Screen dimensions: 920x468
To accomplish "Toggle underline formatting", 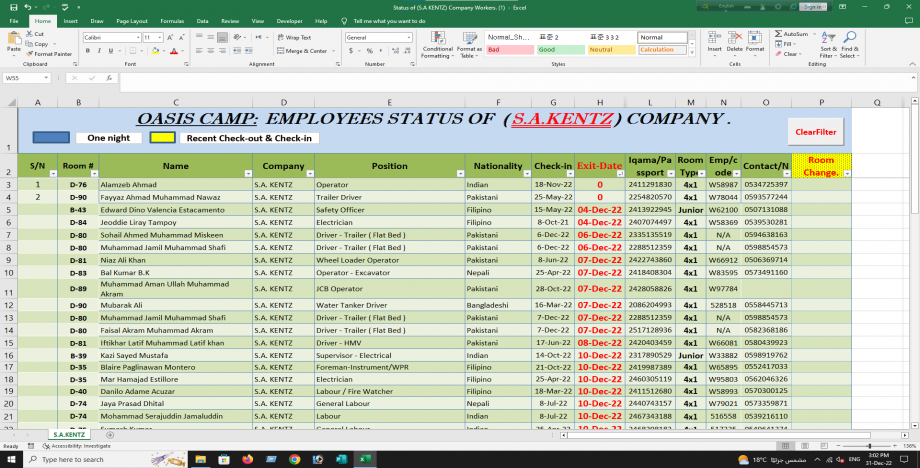I will pos(110,51).
